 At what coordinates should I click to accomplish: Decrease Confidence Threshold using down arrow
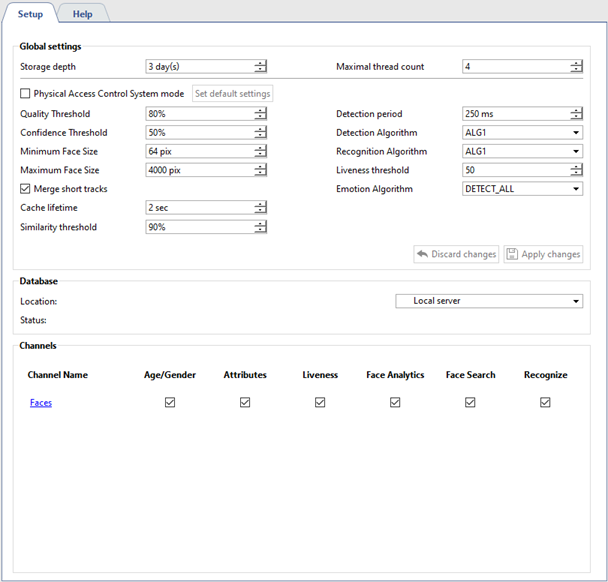(260, 136)
